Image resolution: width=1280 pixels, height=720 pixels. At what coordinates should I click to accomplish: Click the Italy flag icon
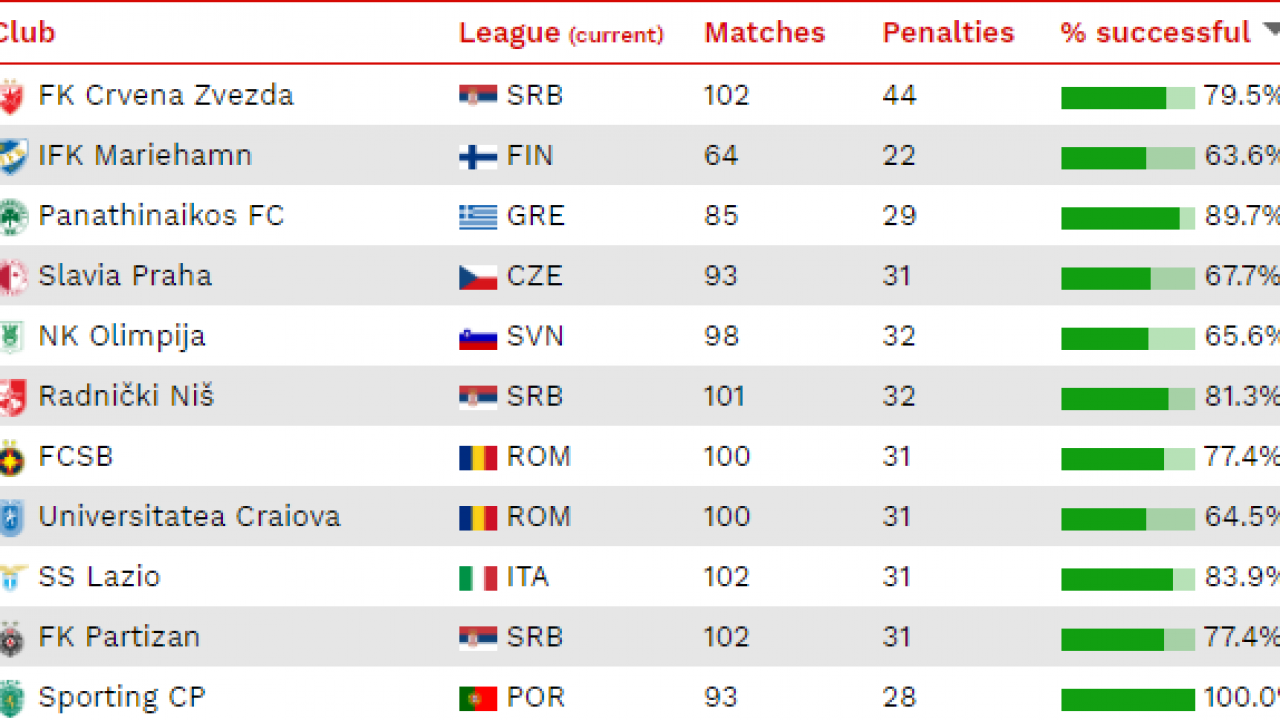point(478,578)
